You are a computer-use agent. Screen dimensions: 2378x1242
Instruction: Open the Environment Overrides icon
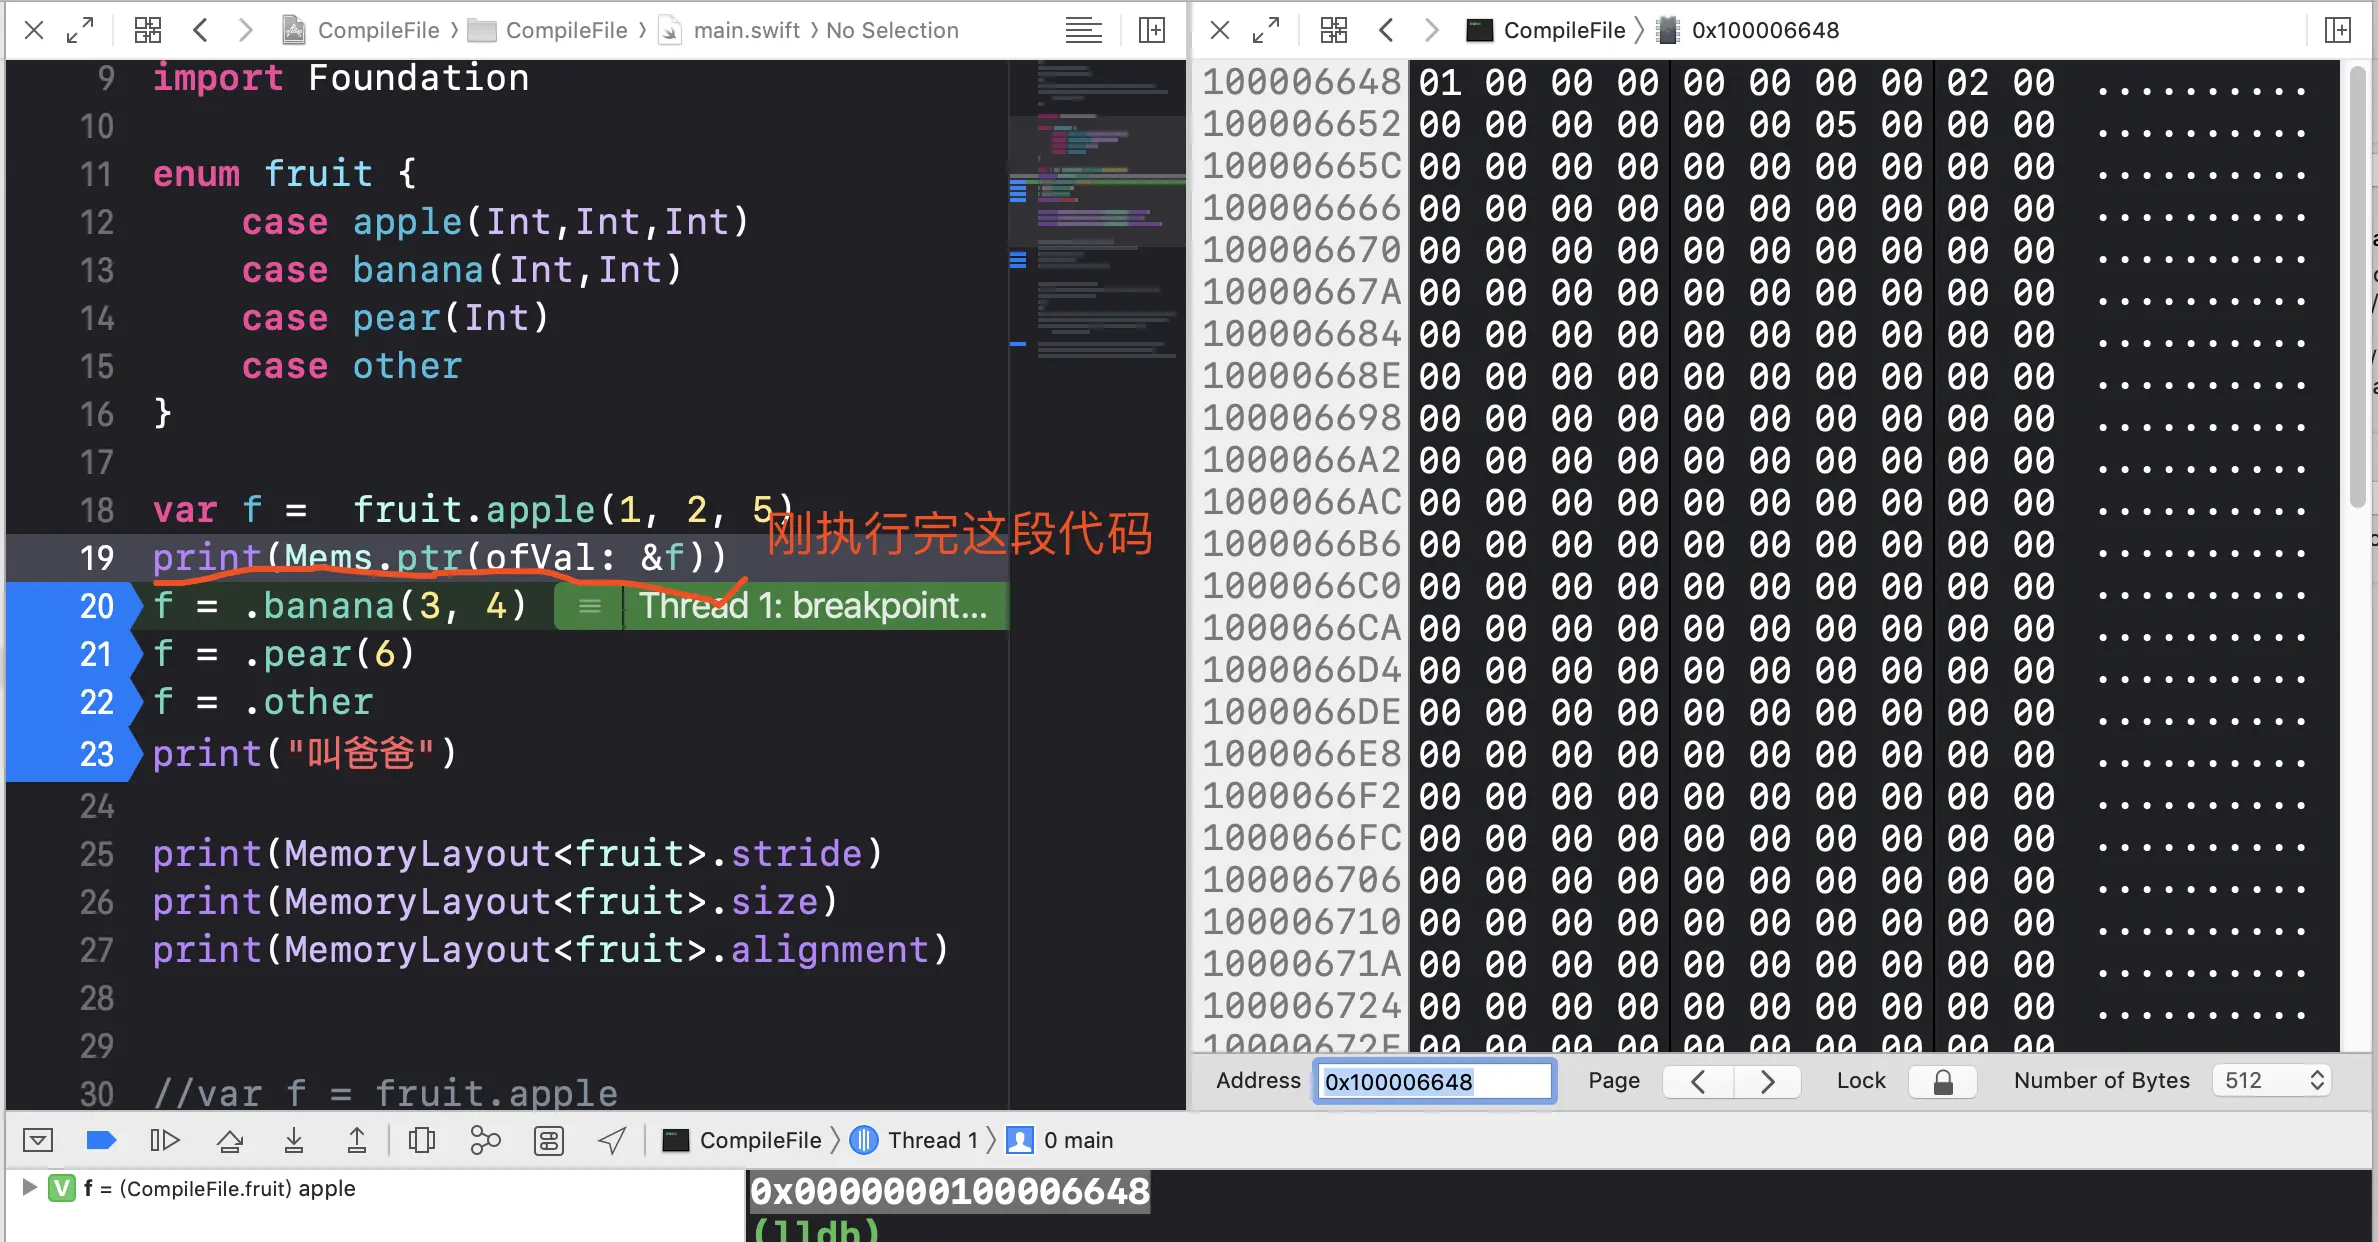point(549,1140)
